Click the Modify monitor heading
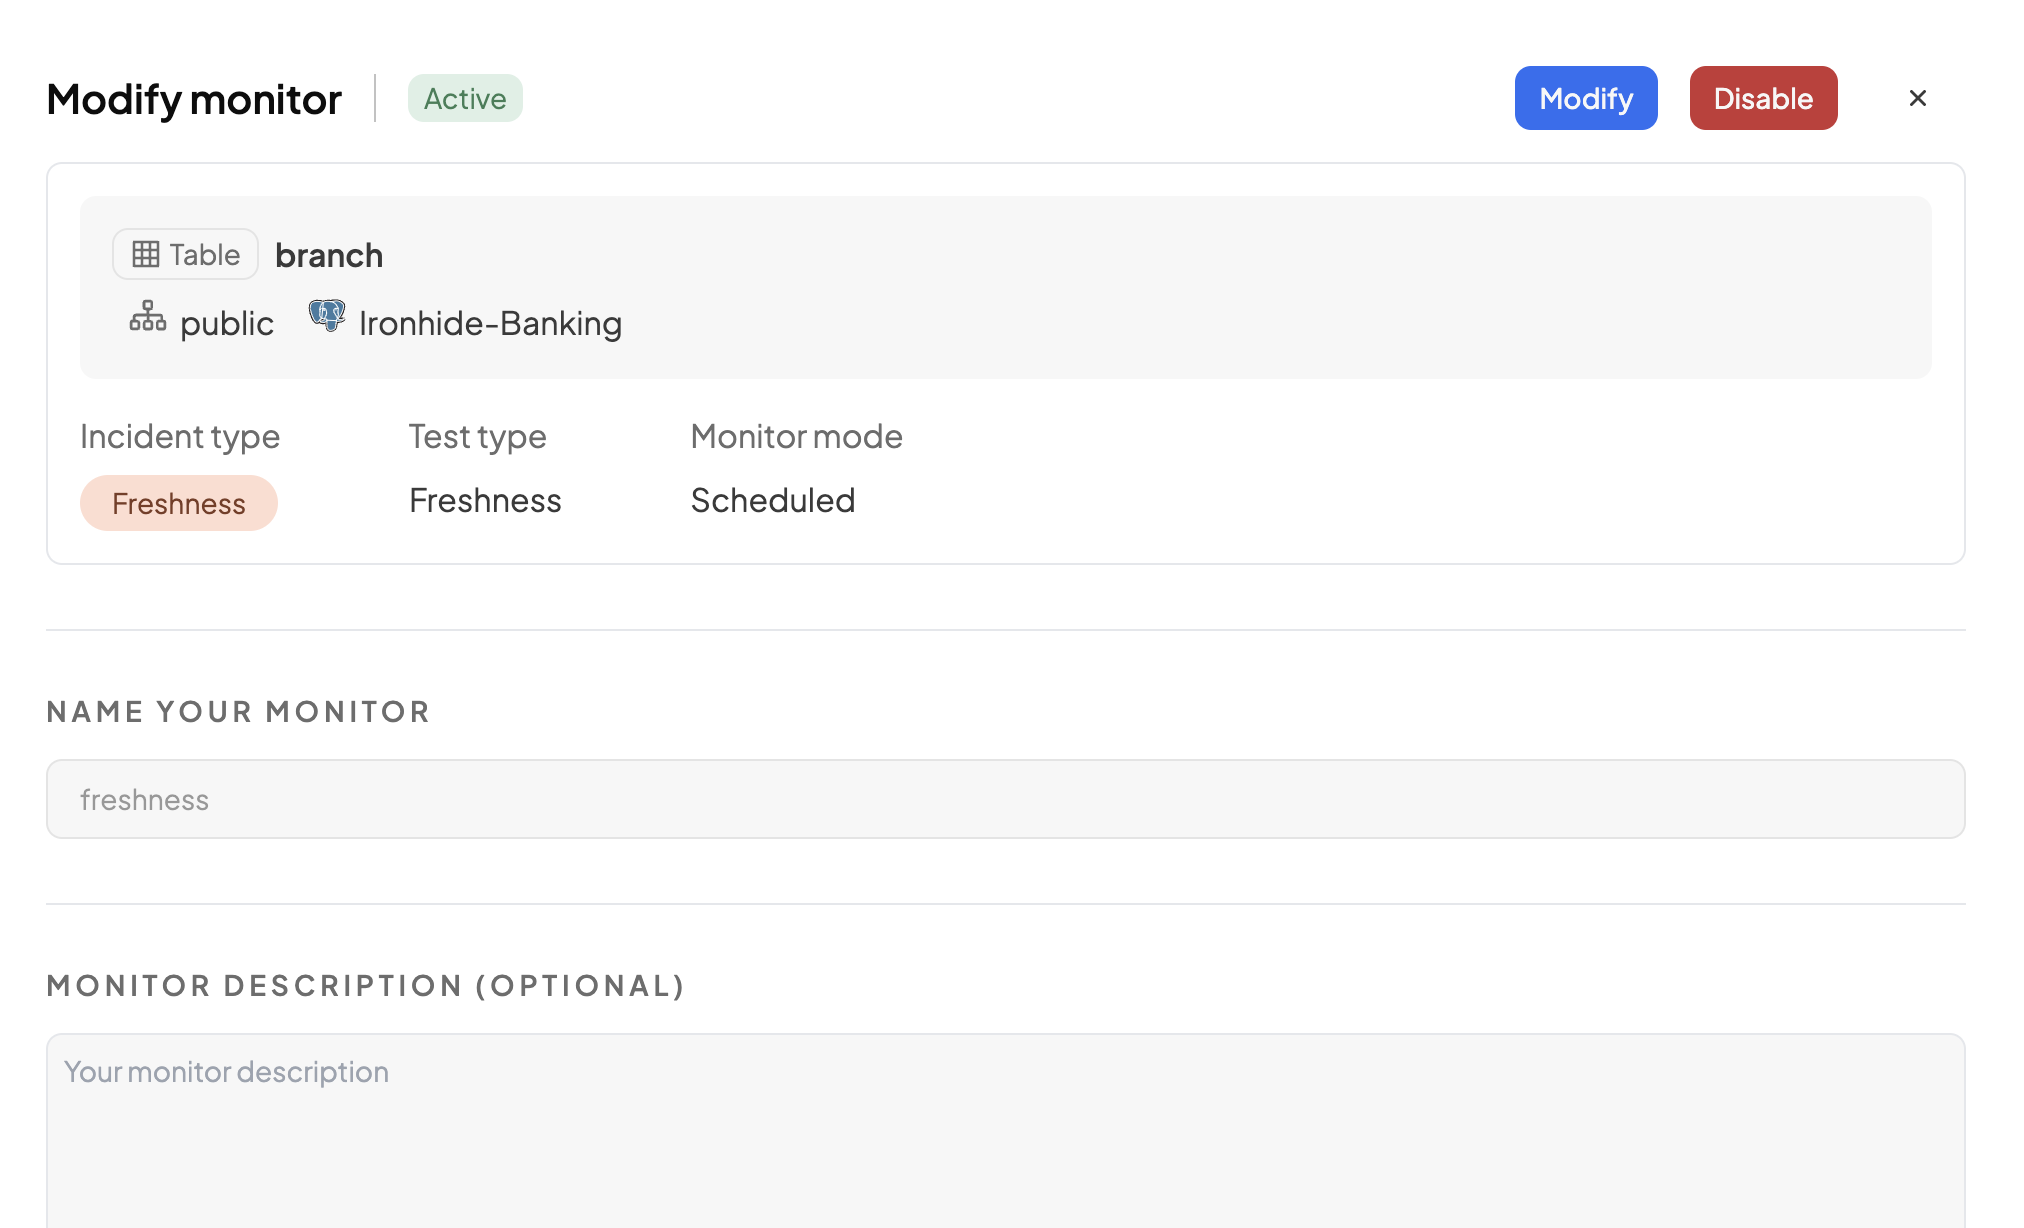 pos(194,99)
